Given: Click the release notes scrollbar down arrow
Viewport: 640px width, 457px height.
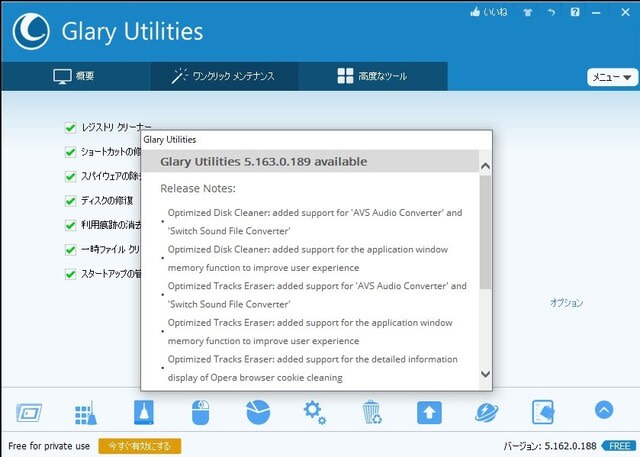Looking at the screenshot, I should [x=485, y=374].
